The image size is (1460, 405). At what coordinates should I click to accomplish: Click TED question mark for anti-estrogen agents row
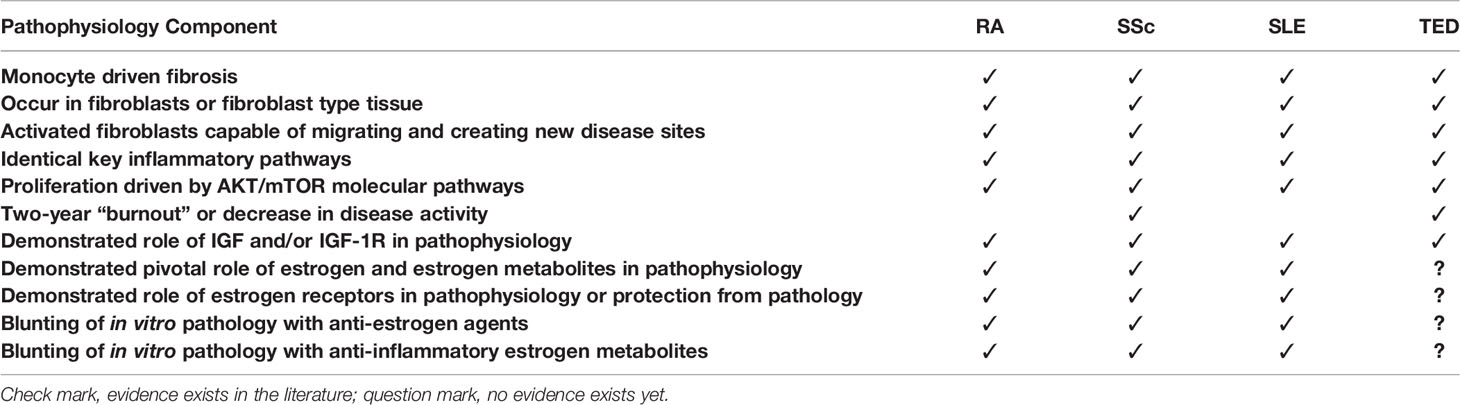coord(1440,321)
